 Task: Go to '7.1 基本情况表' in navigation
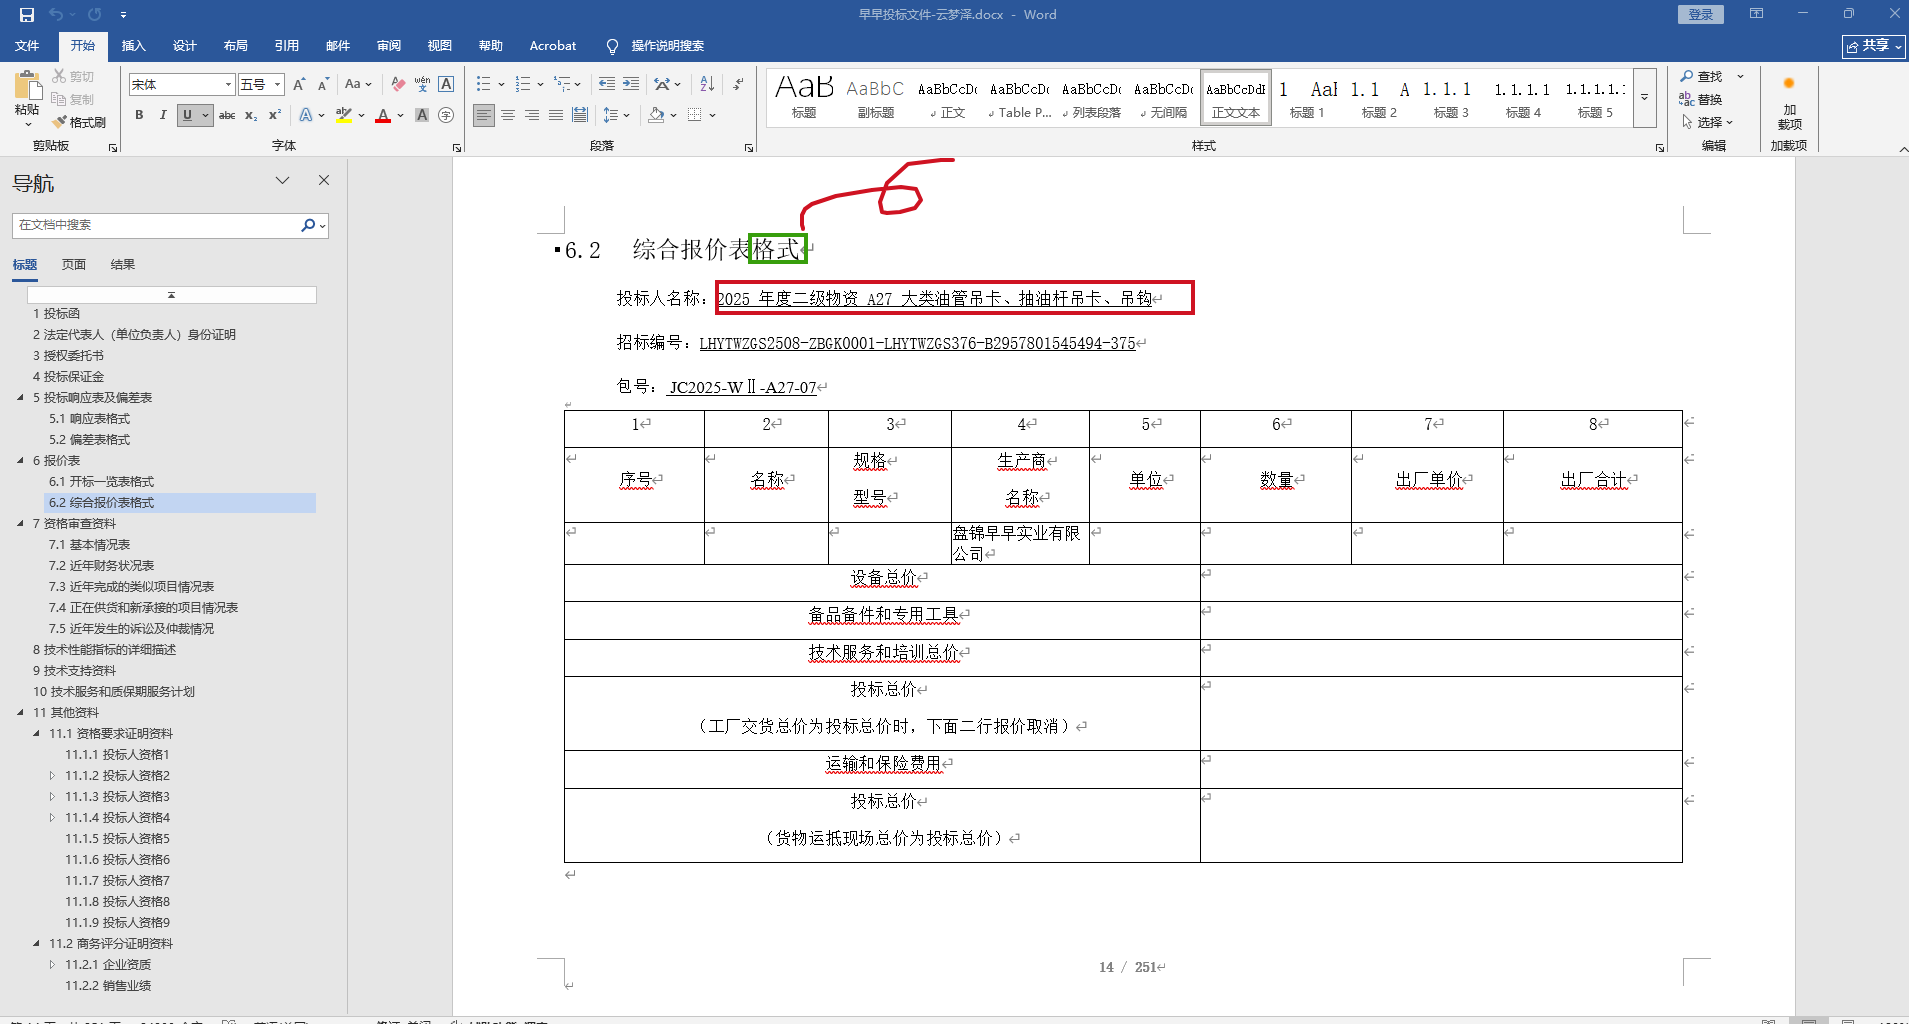tap(89, 545)
